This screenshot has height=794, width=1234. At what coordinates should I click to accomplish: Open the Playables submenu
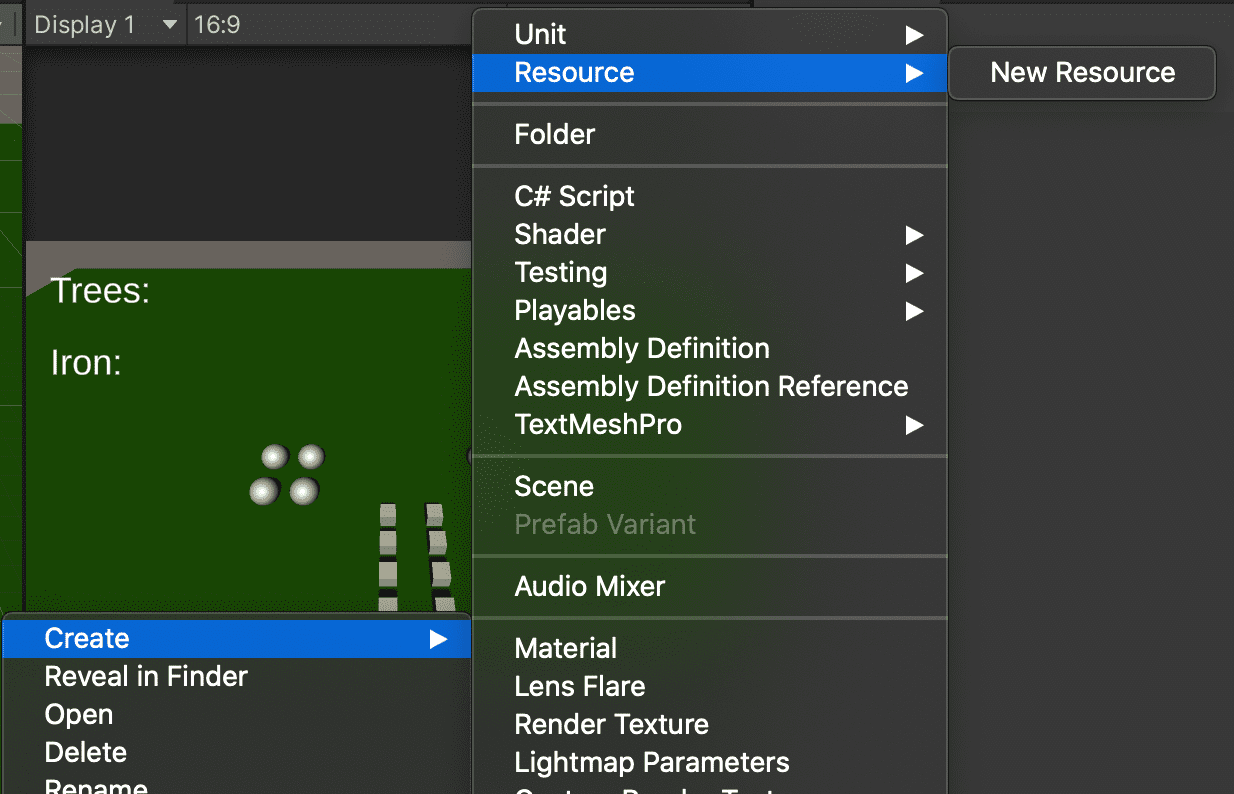(x=709, y=310)
